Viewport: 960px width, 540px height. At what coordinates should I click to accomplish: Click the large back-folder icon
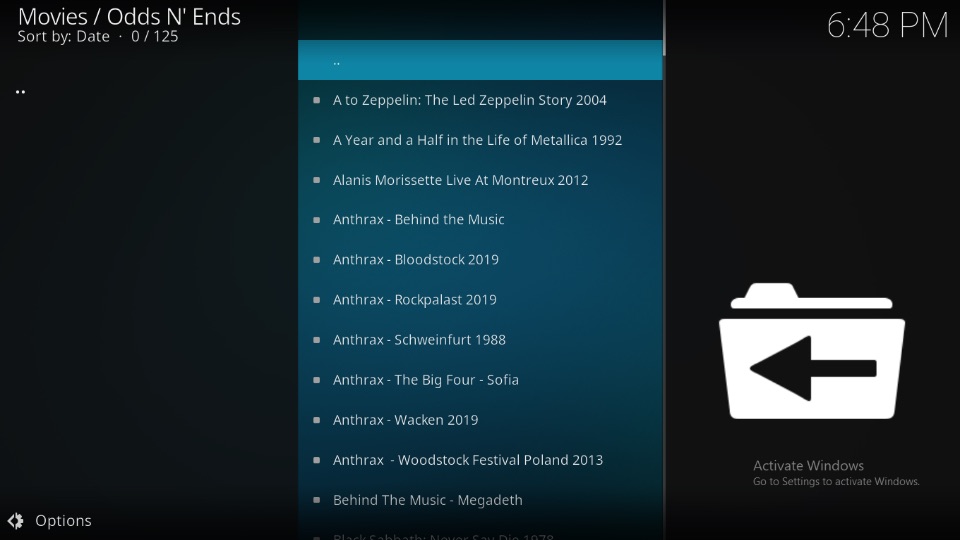tap(811, 351)
